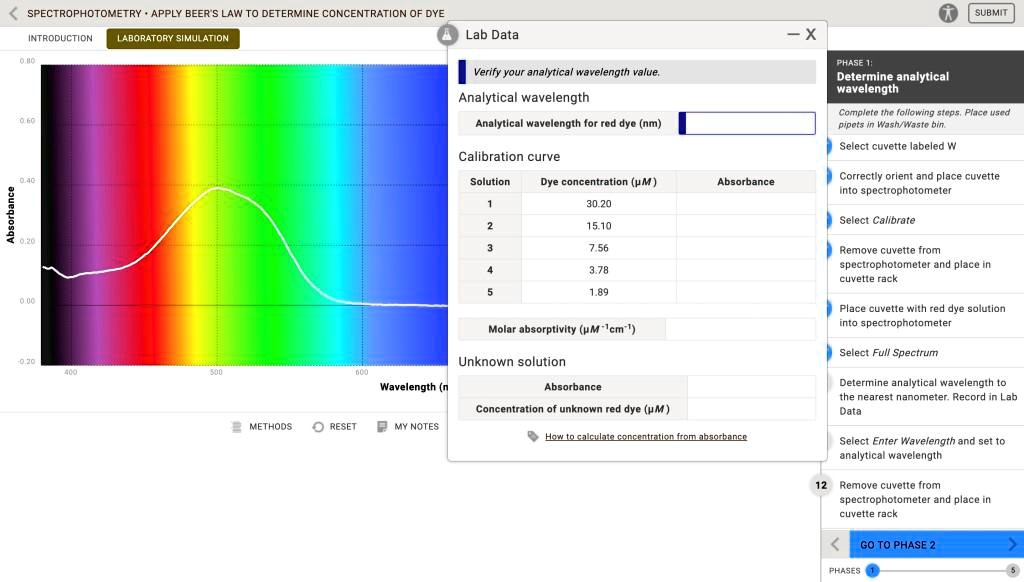
Task: Minimize the Lab Data window
Action: coord(791,33)
